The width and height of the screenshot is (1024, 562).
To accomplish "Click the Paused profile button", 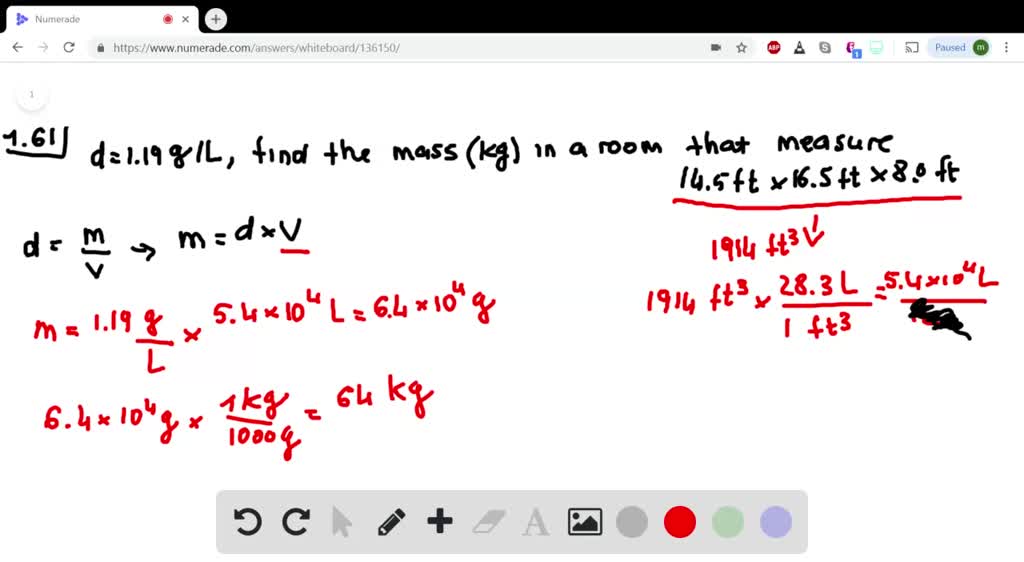I will pos(961,48).
